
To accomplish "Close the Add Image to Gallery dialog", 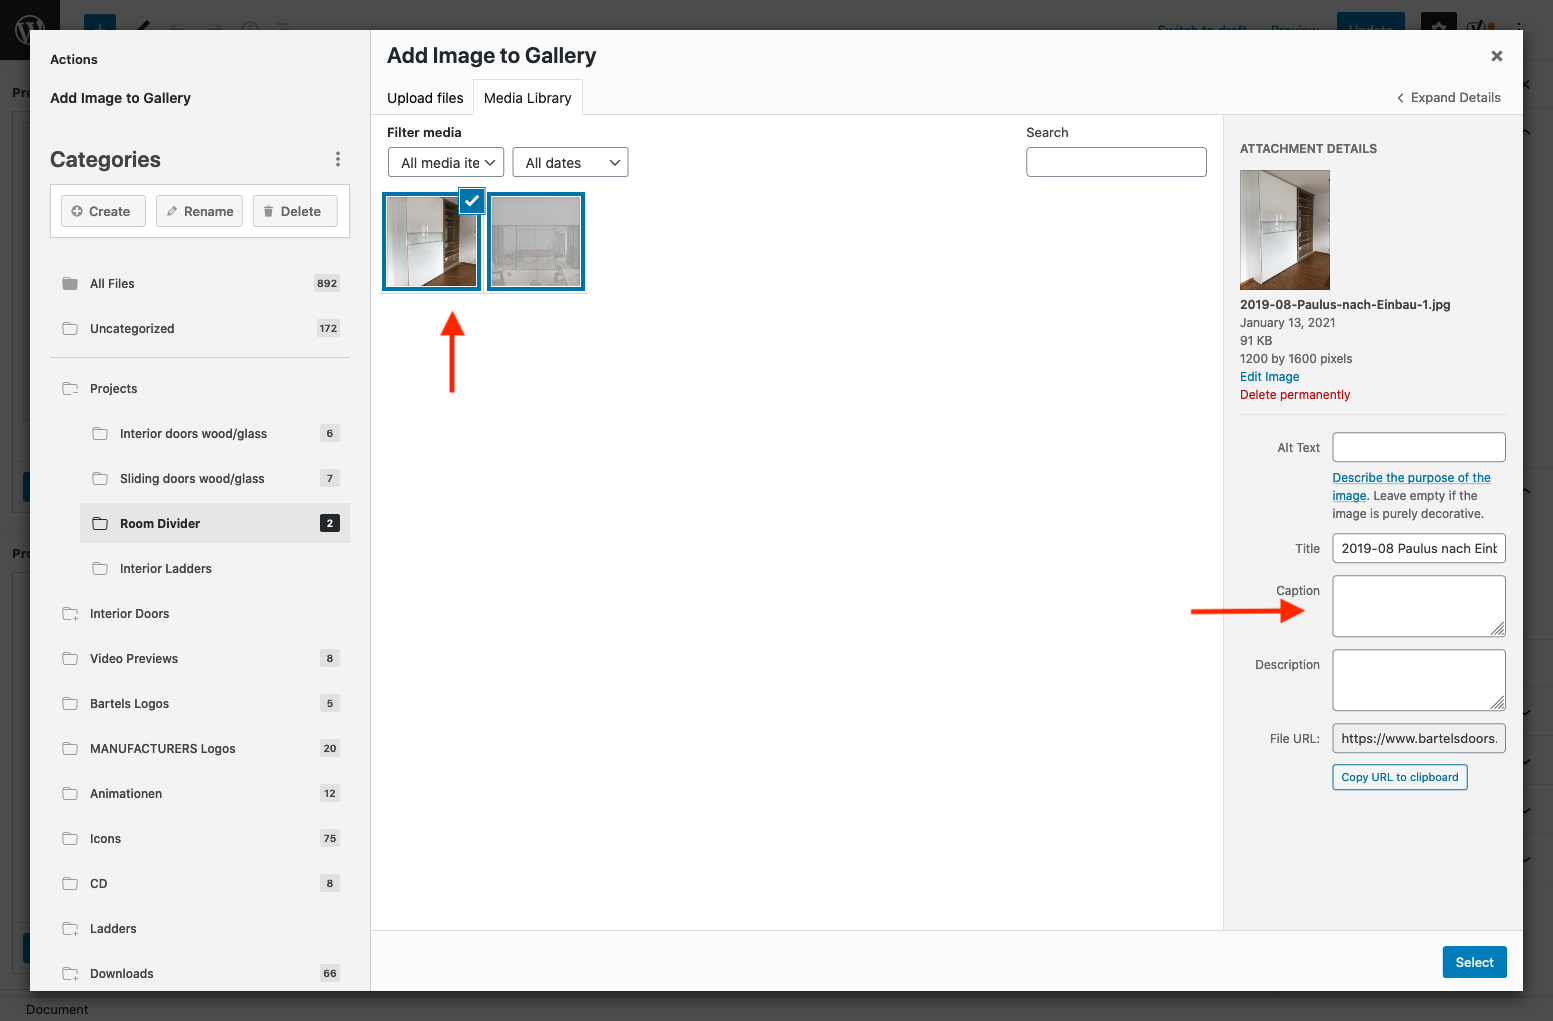I will click(x=1496, y=56).
